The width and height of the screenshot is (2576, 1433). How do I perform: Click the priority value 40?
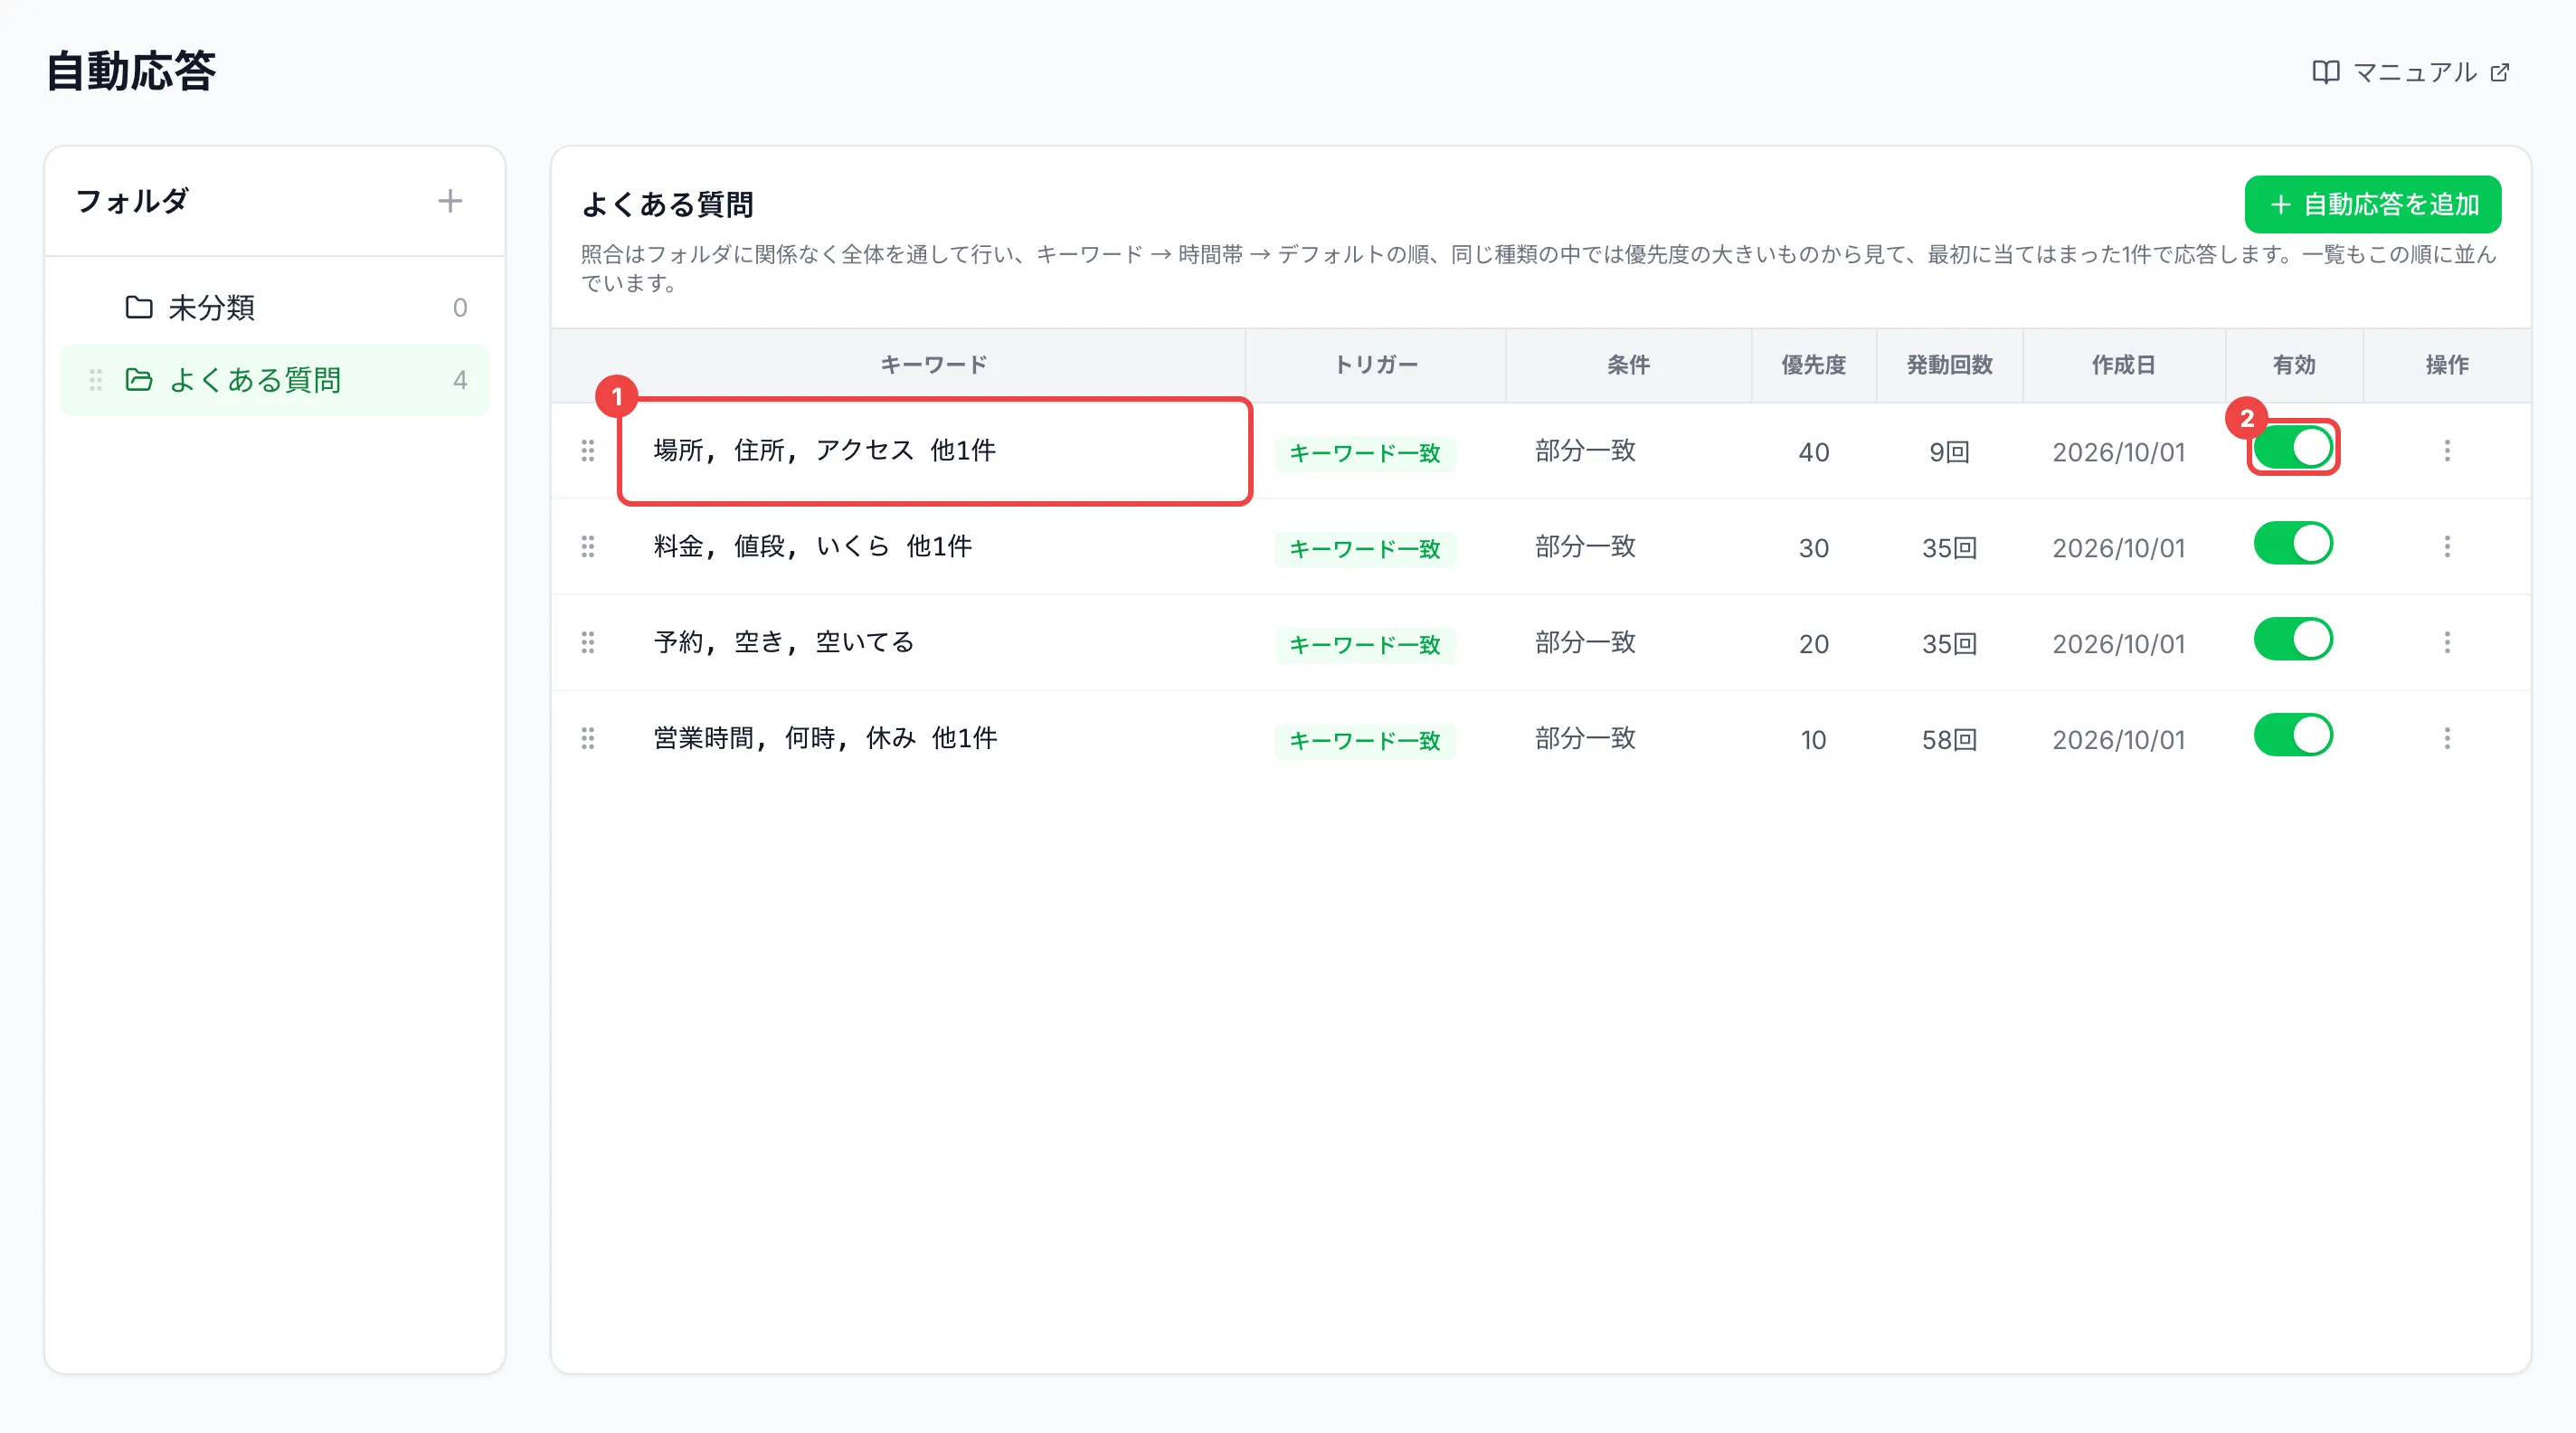coord(1813,452)
